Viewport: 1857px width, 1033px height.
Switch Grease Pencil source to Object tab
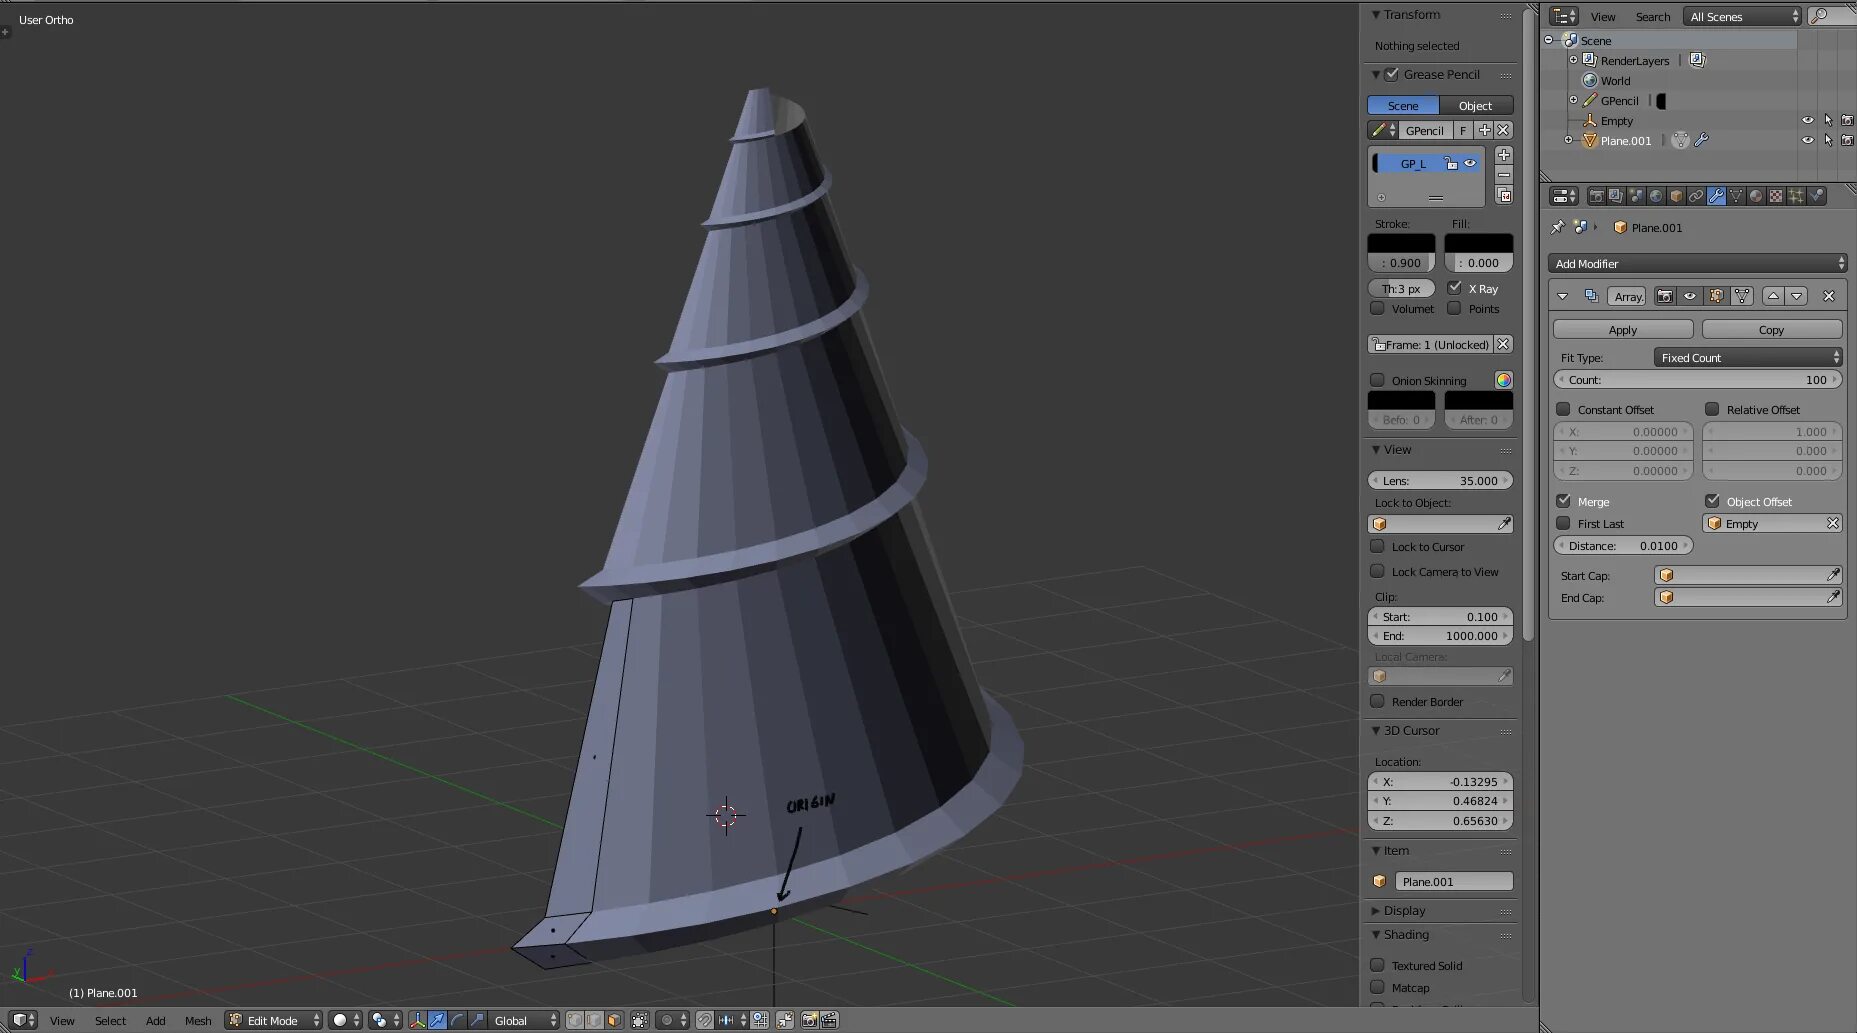tap(1475, 106)
